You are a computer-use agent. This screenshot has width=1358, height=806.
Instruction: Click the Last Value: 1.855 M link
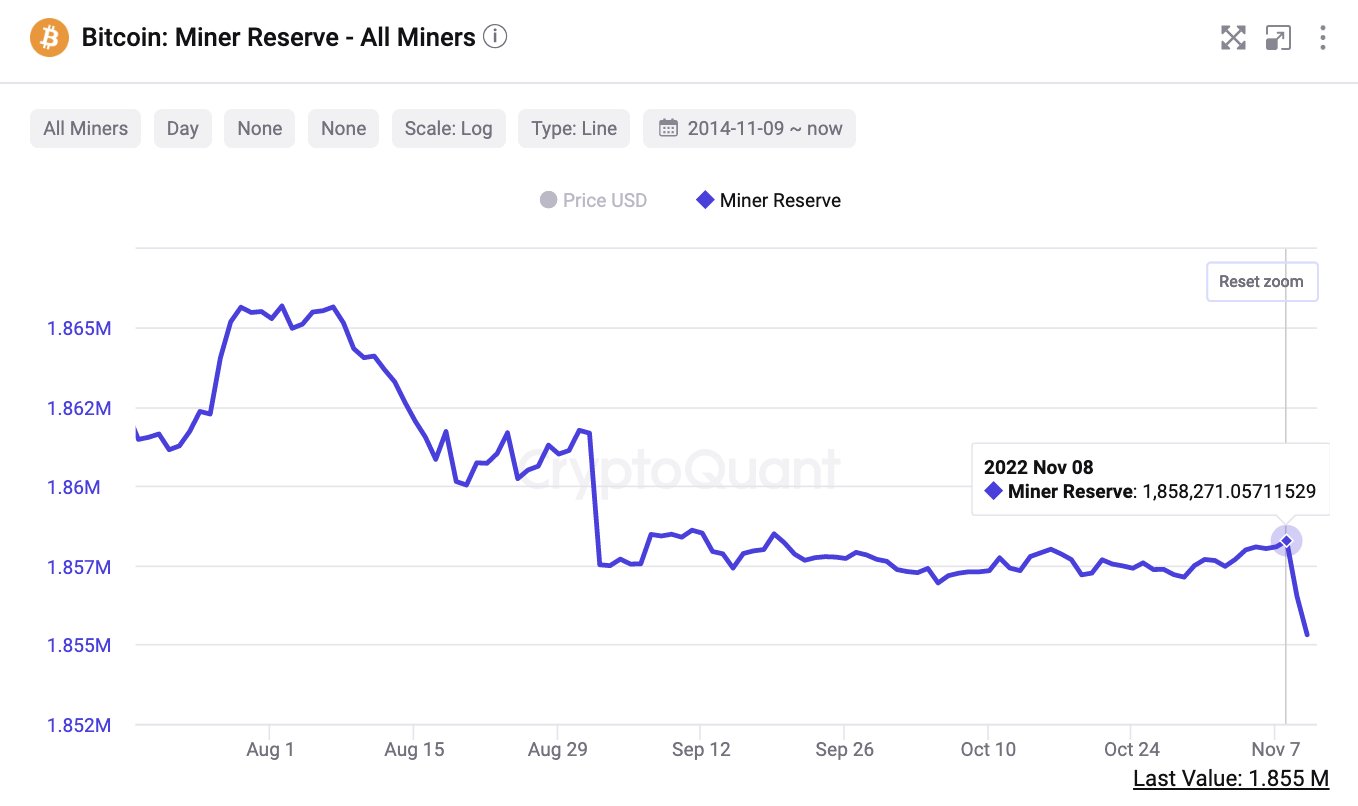click(1230, 778)
